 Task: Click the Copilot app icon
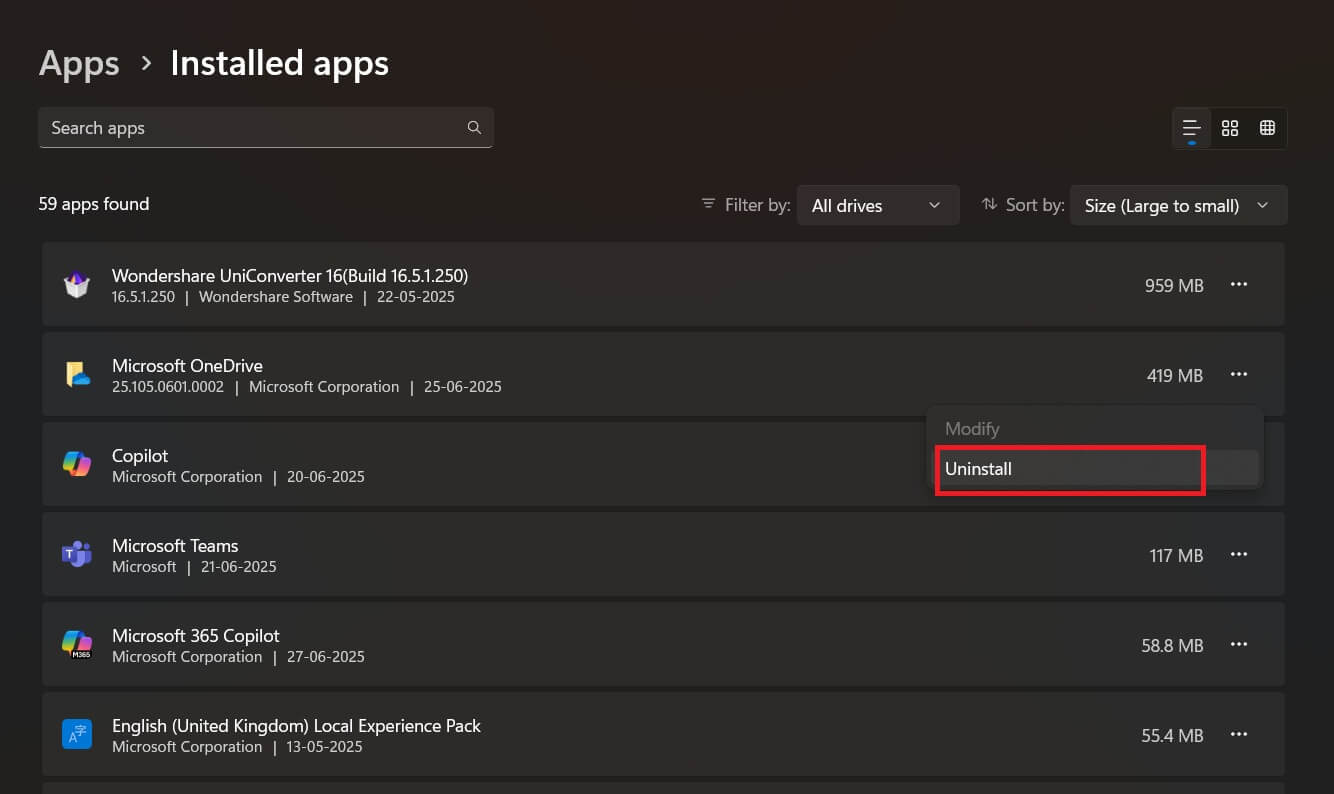pos(77,464)
